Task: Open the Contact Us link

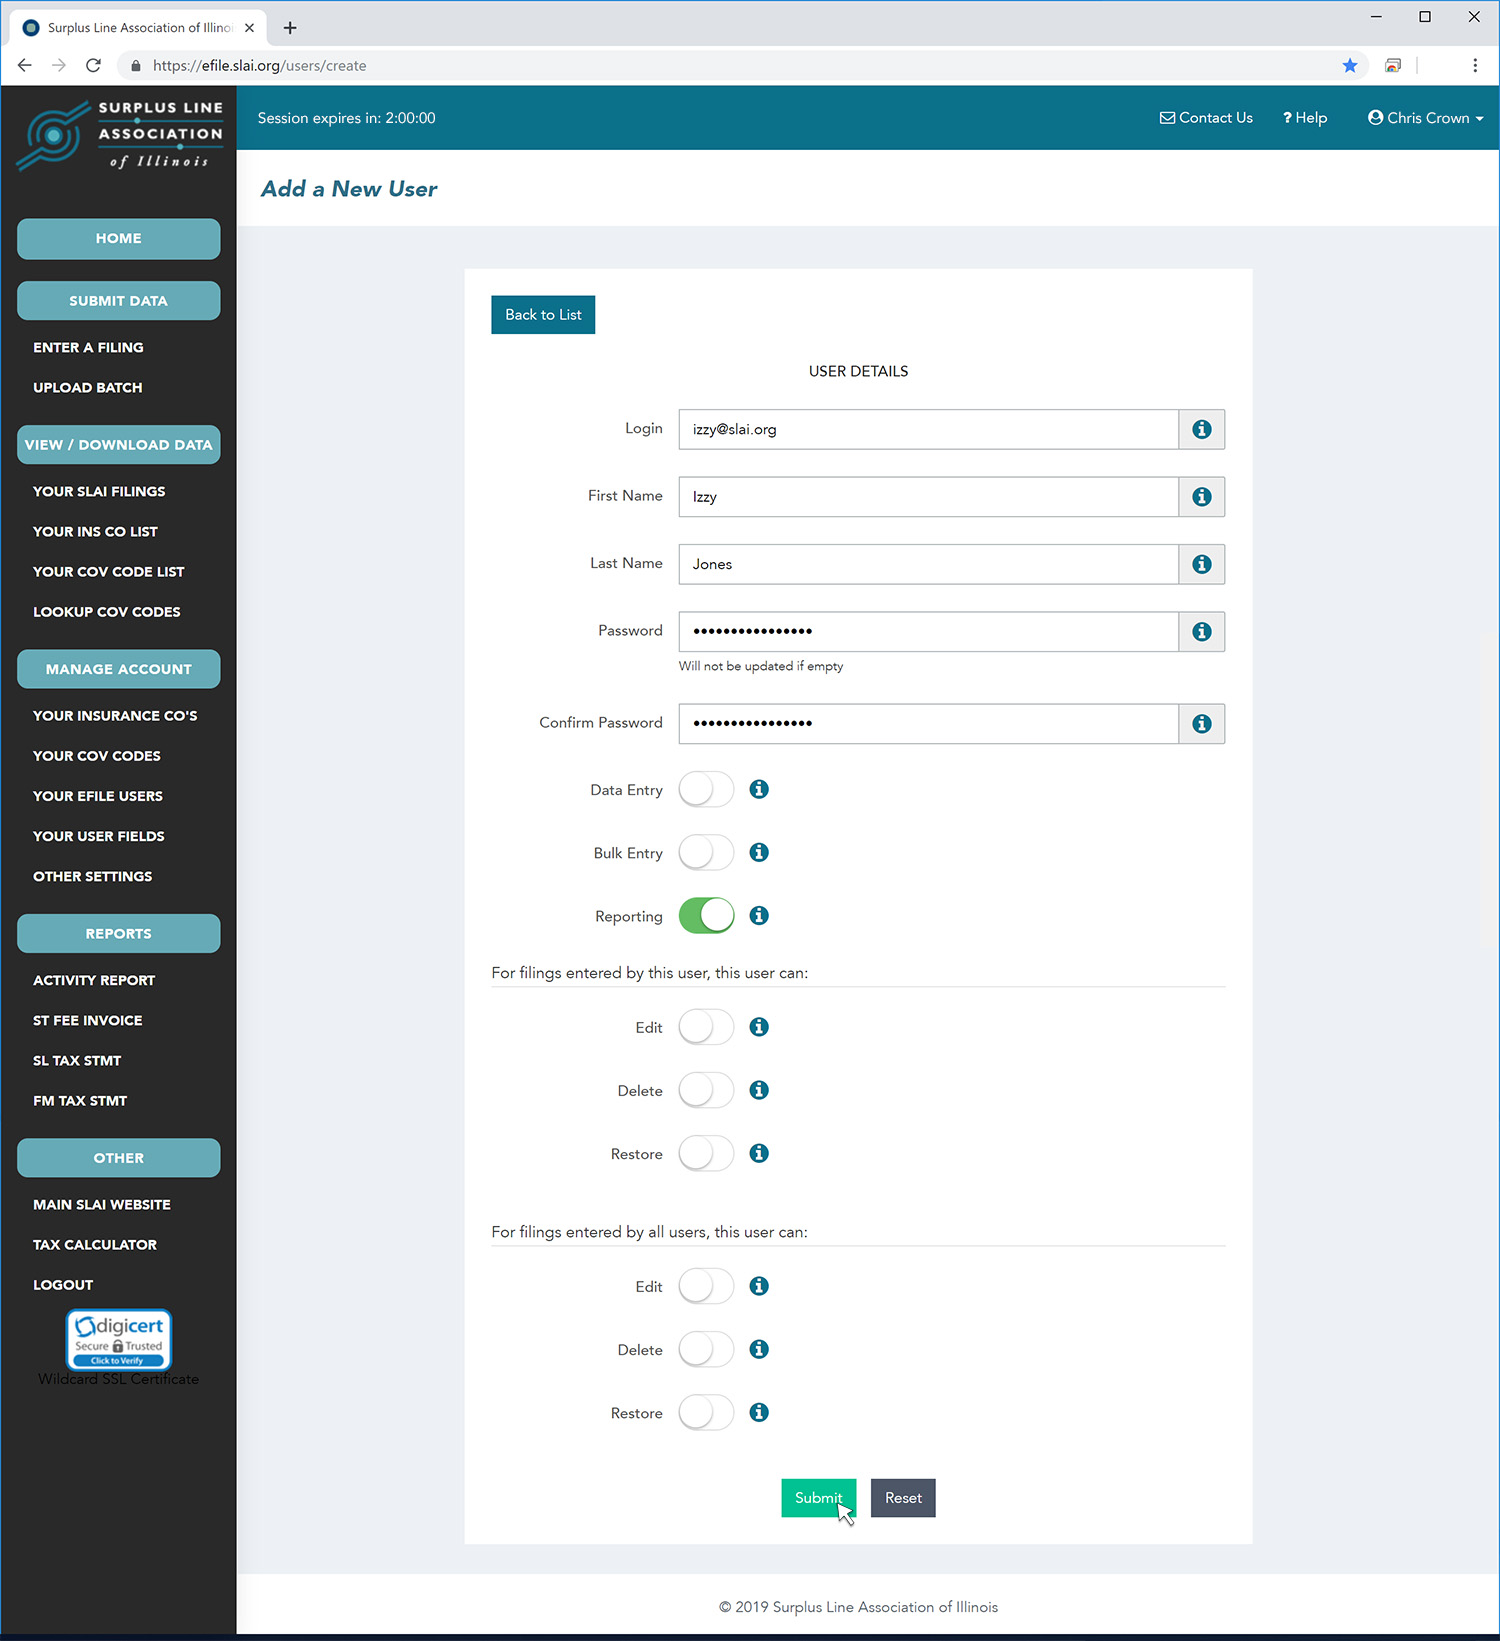Action: click(x=1206, y=118)
